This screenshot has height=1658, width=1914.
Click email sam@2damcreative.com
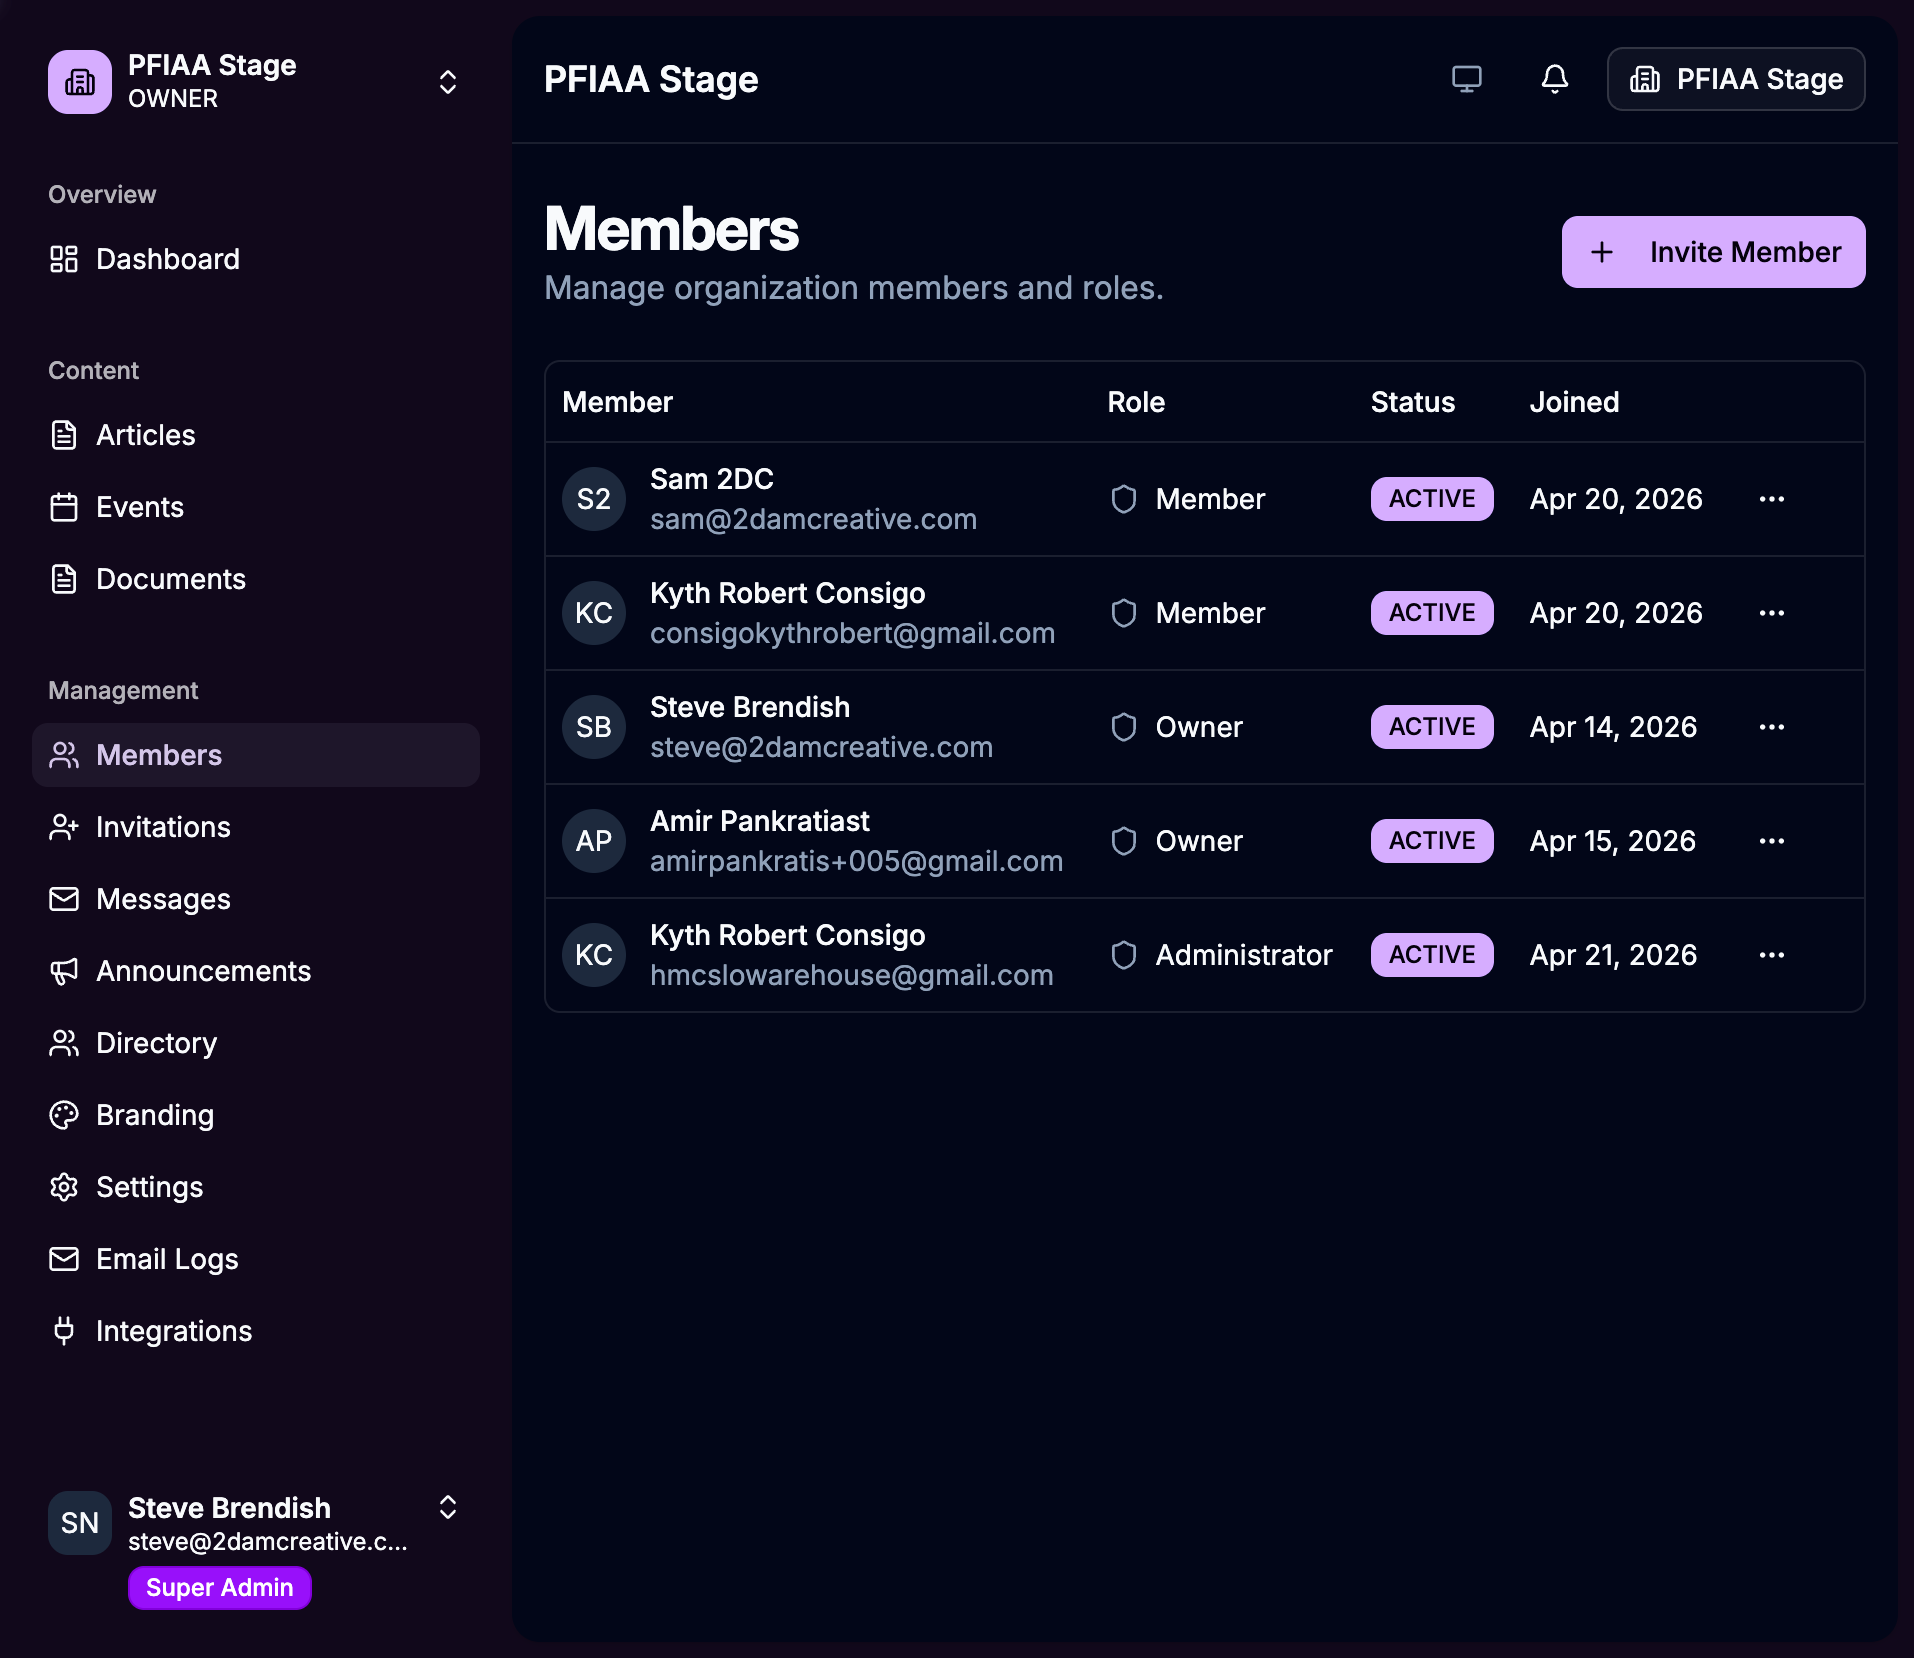click(x=813, y=519)
